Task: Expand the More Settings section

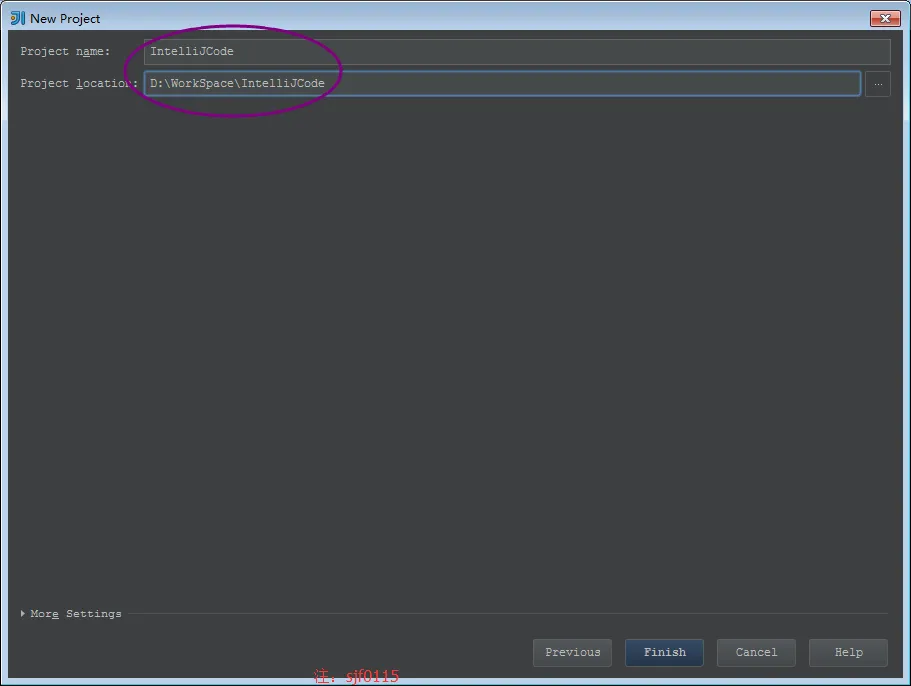Action: [71, 613]
